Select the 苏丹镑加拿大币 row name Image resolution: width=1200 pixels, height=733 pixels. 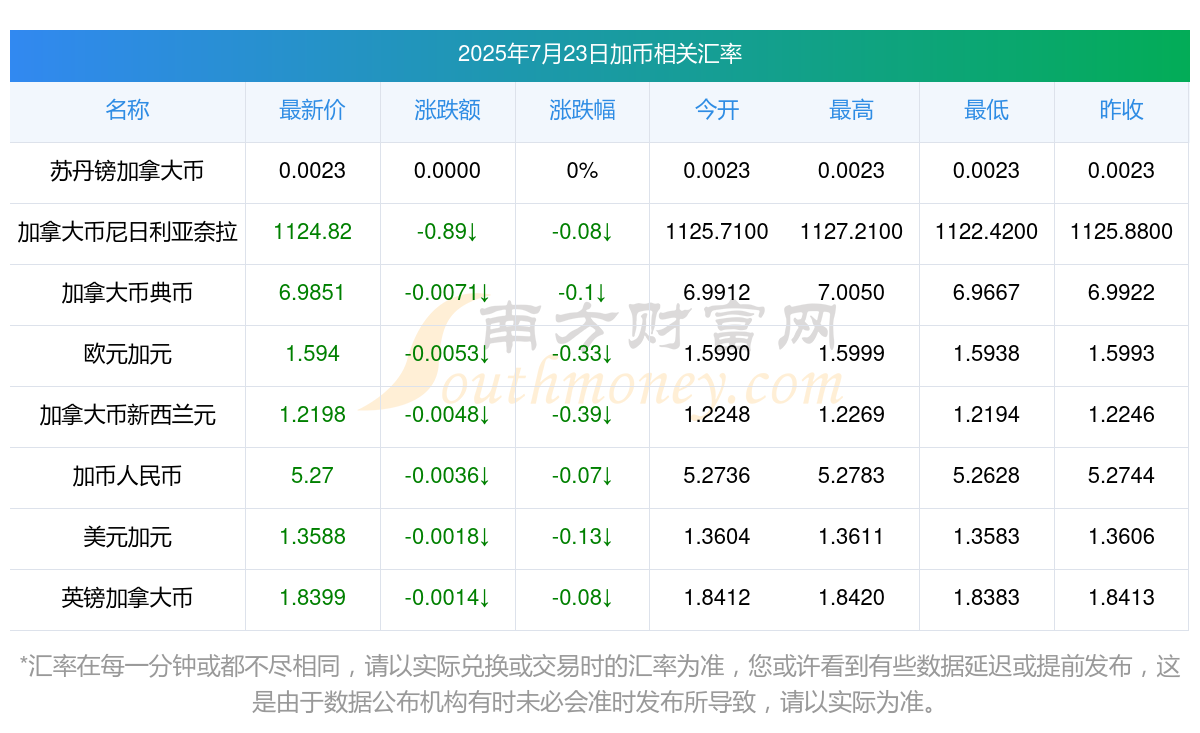[127, 171]
